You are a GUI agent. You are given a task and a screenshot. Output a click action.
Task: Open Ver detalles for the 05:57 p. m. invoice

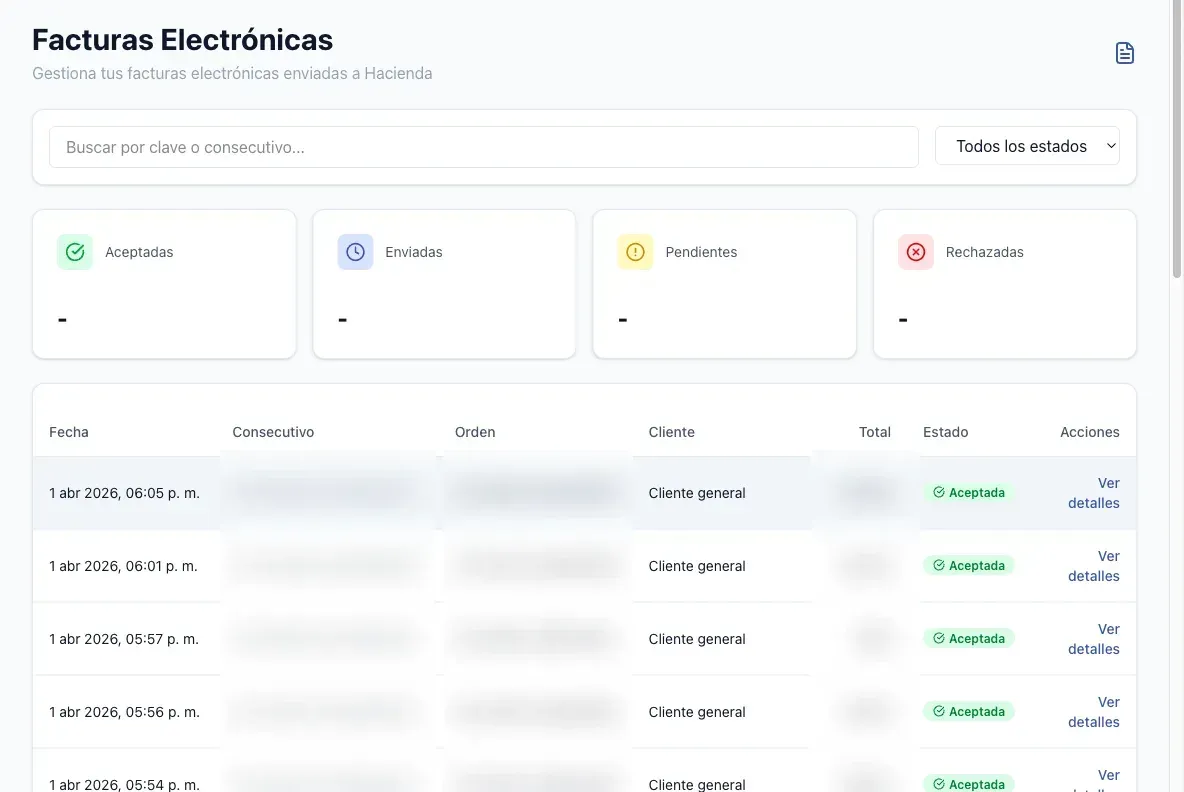1093,639
